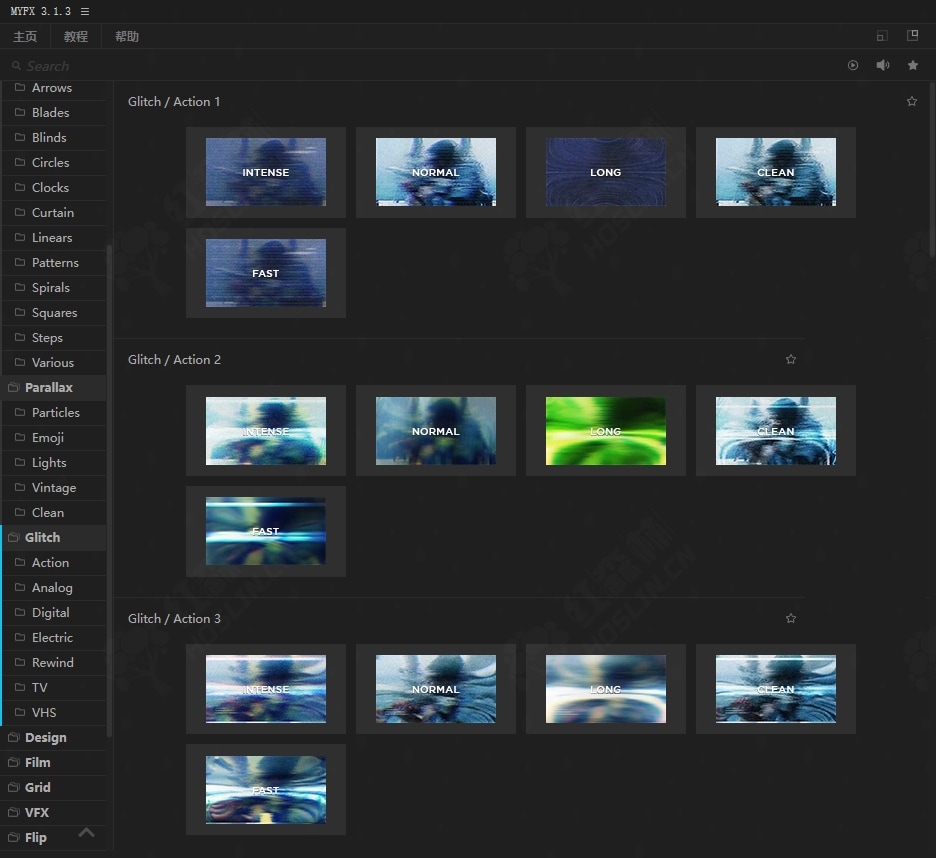Show favorites with the filled star icon

click(913, 65)
